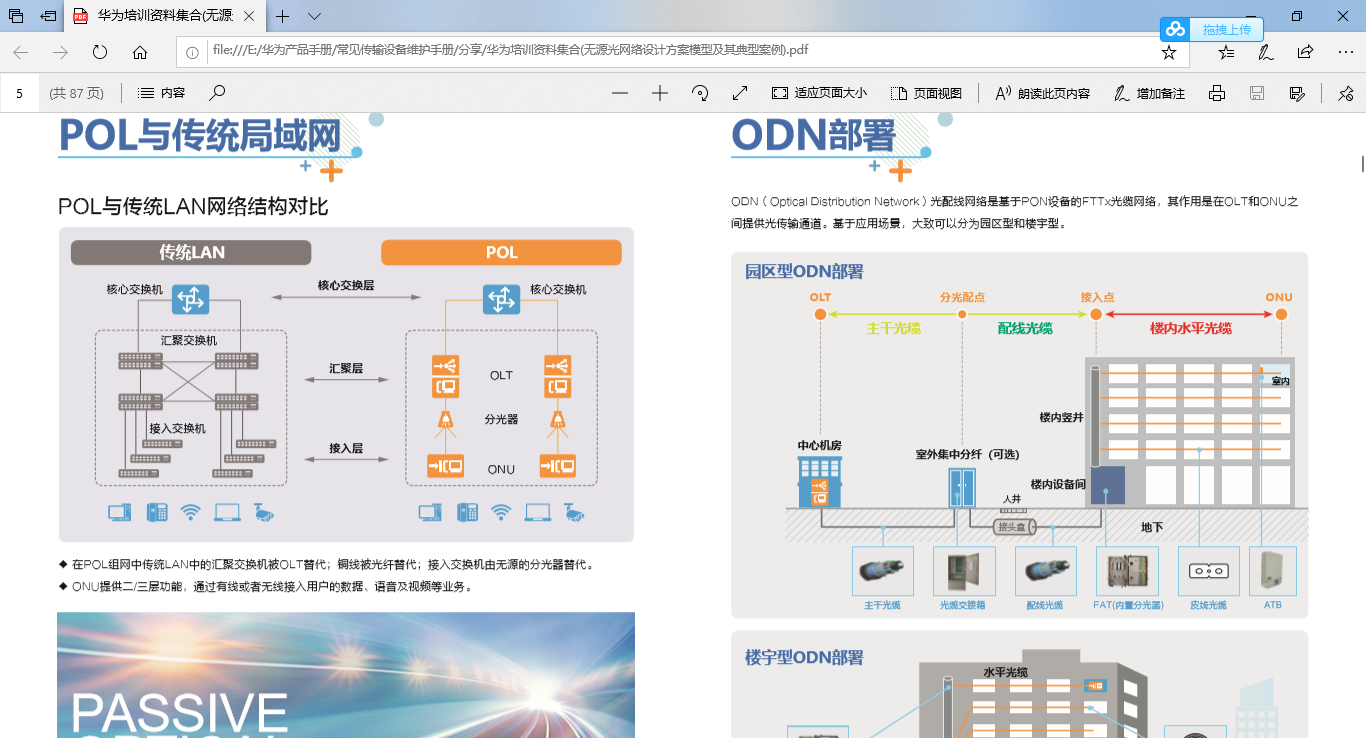
Task: Add this page to favorites with the star
Action: click(x=1168, y=52)
